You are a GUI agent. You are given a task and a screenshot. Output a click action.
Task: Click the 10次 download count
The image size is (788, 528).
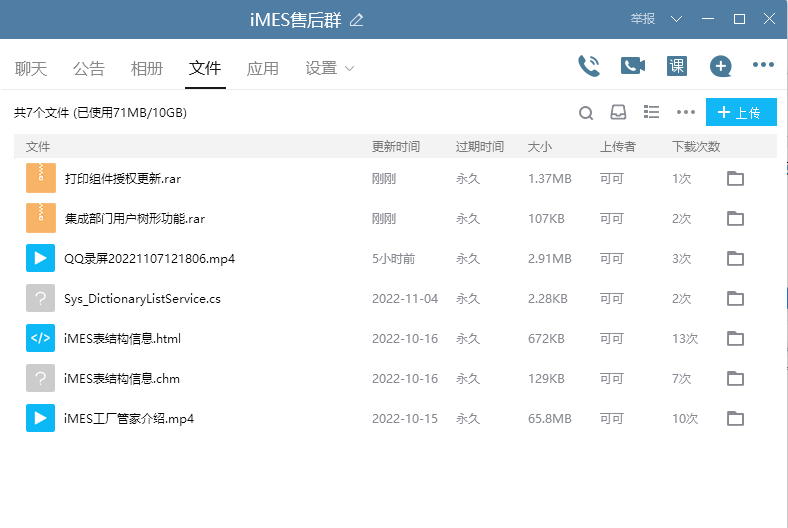tap(685, 418)
